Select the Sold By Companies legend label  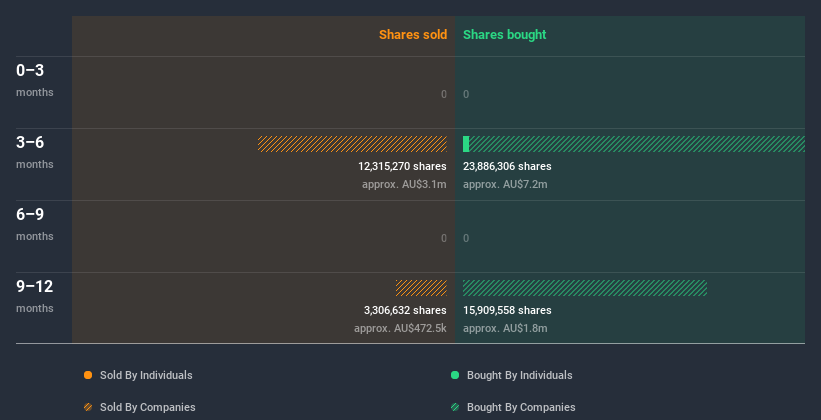[148, 407]
